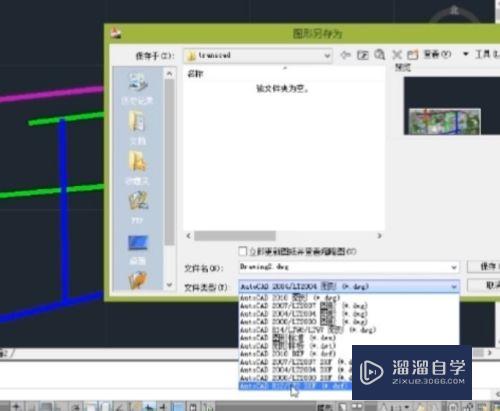Image resolution: width=500 pixels, height=411 pixels.
Task: Open the History location in the sidebar
Action: click(137, 88)
